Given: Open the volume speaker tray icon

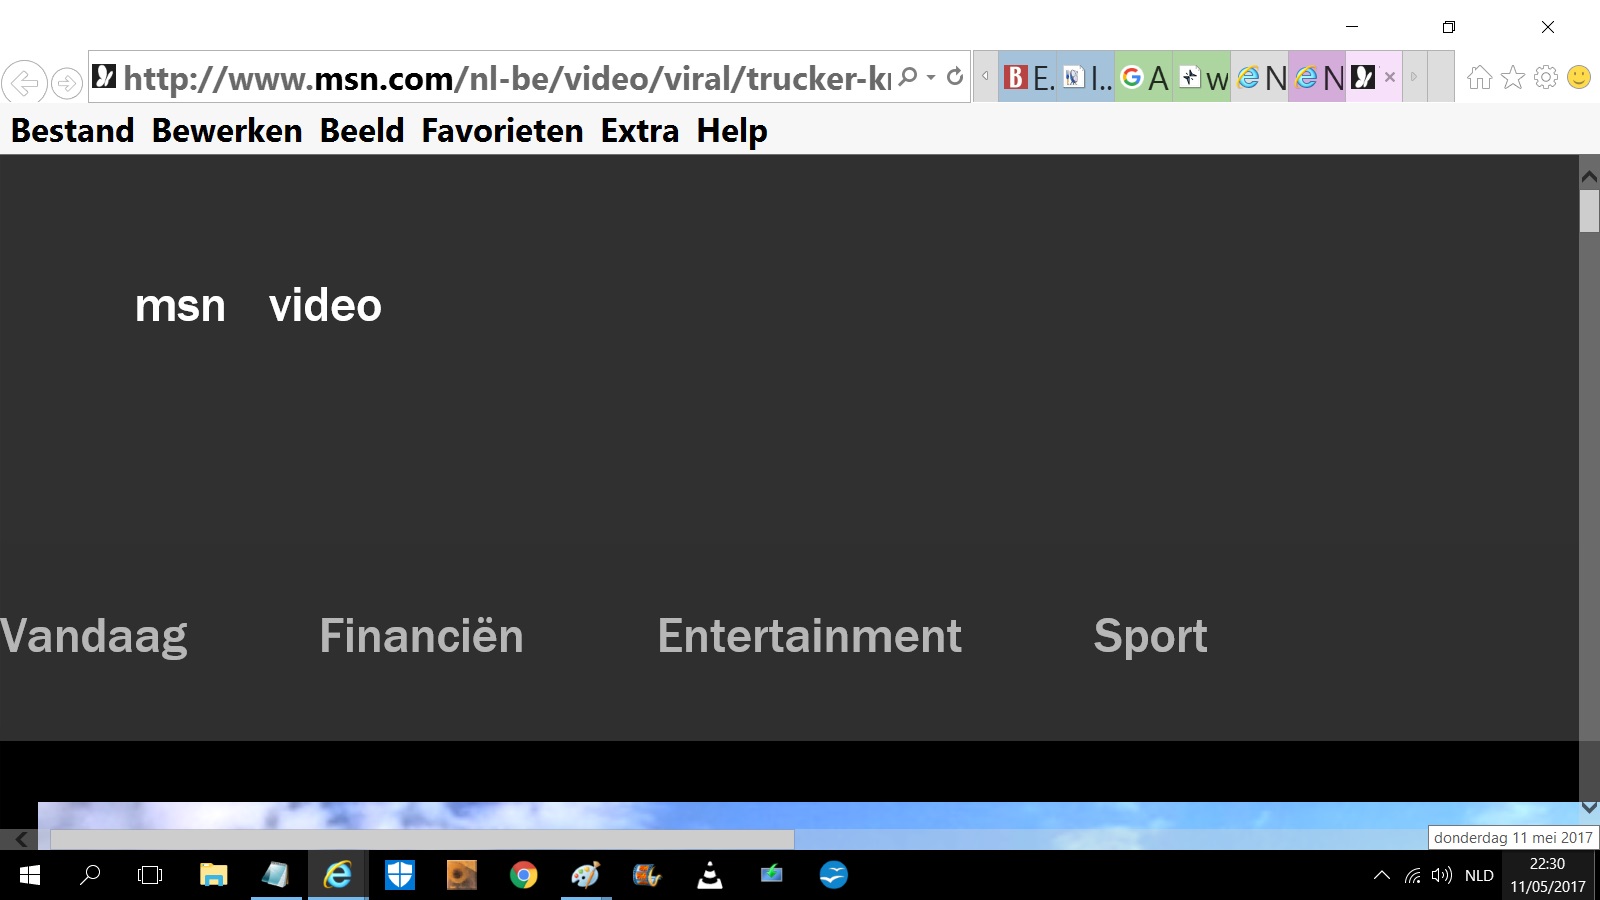Looking at the screenshot, I should pyautogui.click(x=1442, y=876).
